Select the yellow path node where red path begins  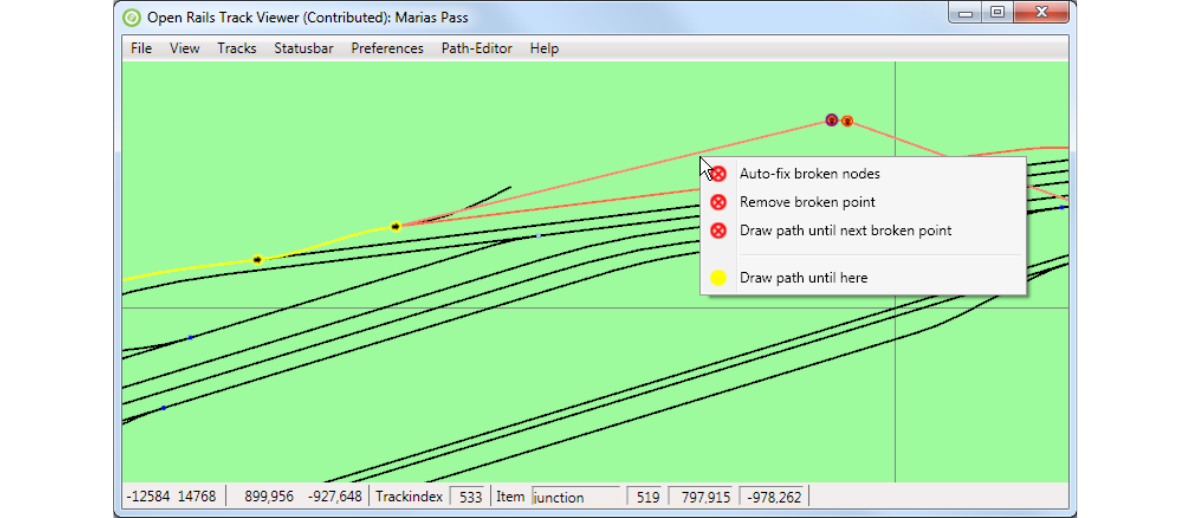tap(395, 226)
